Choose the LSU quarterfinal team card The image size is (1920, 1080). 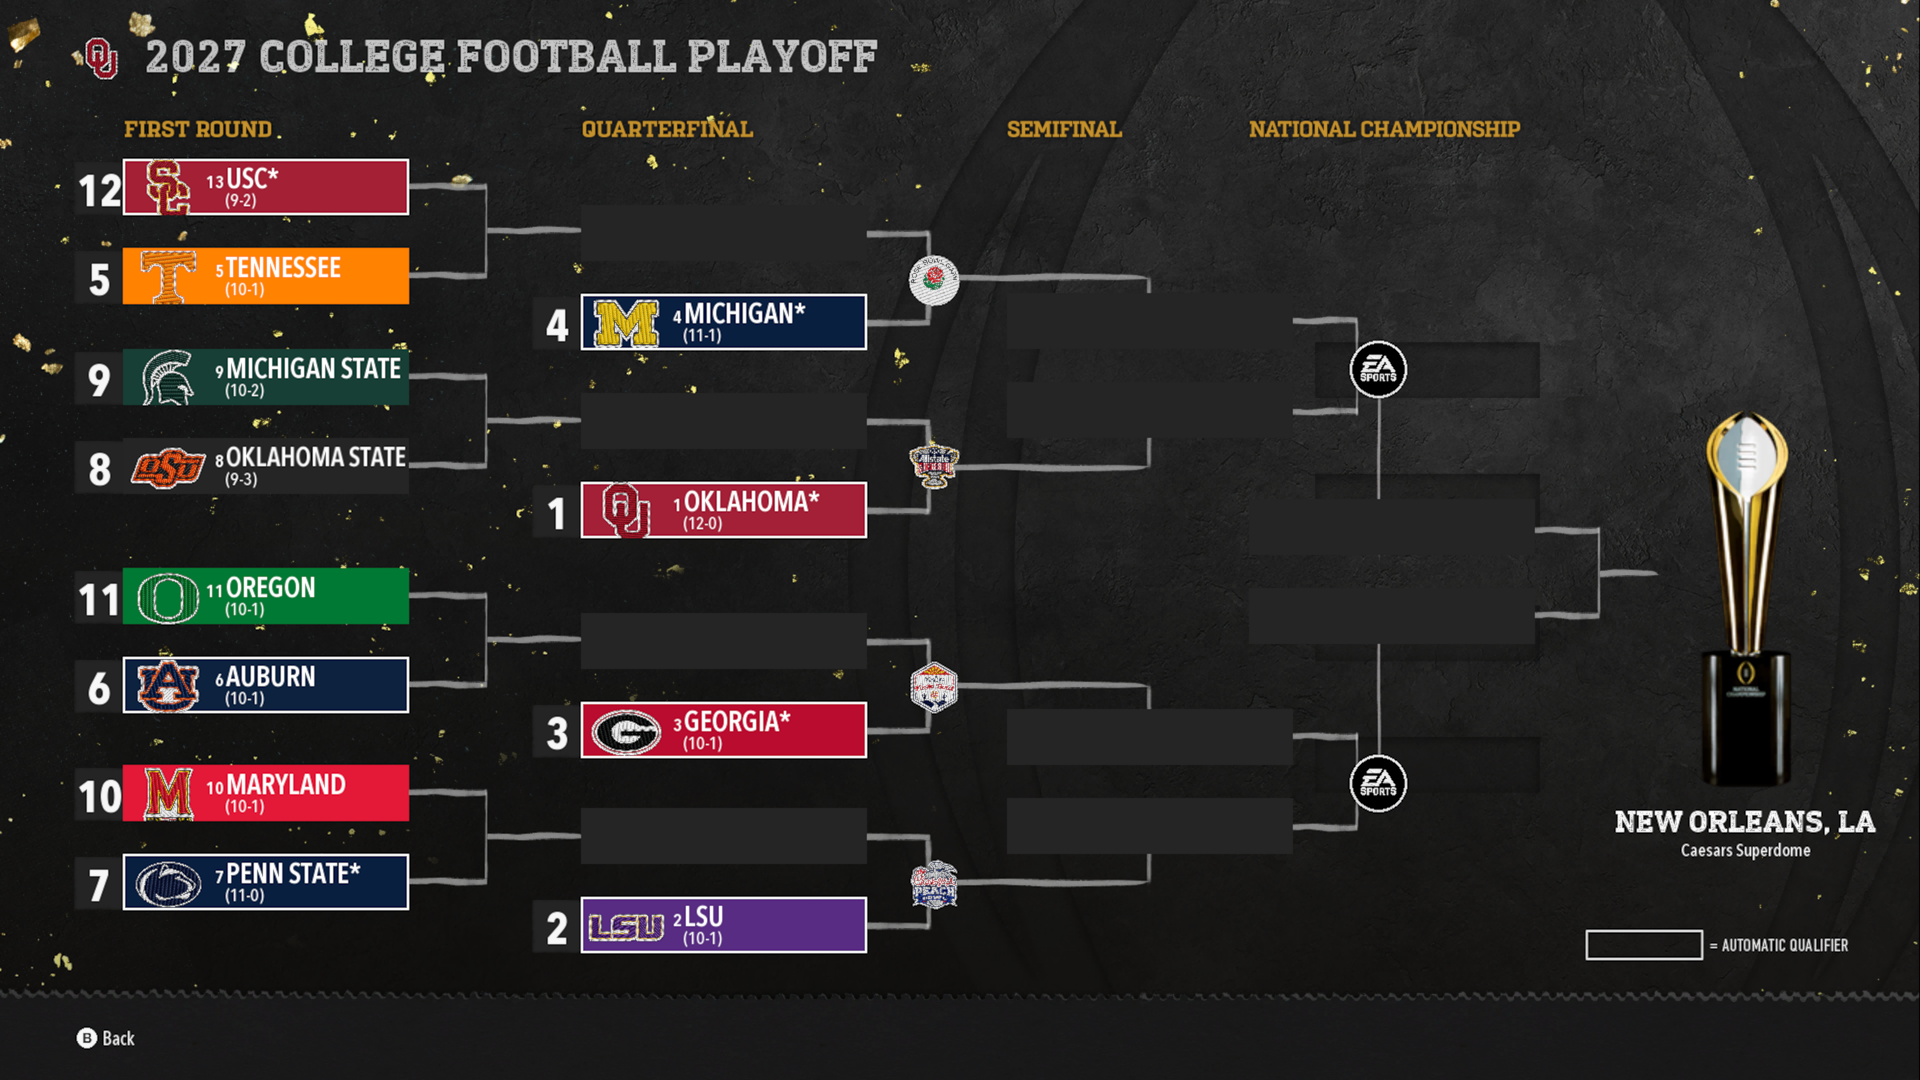(723, 925)
